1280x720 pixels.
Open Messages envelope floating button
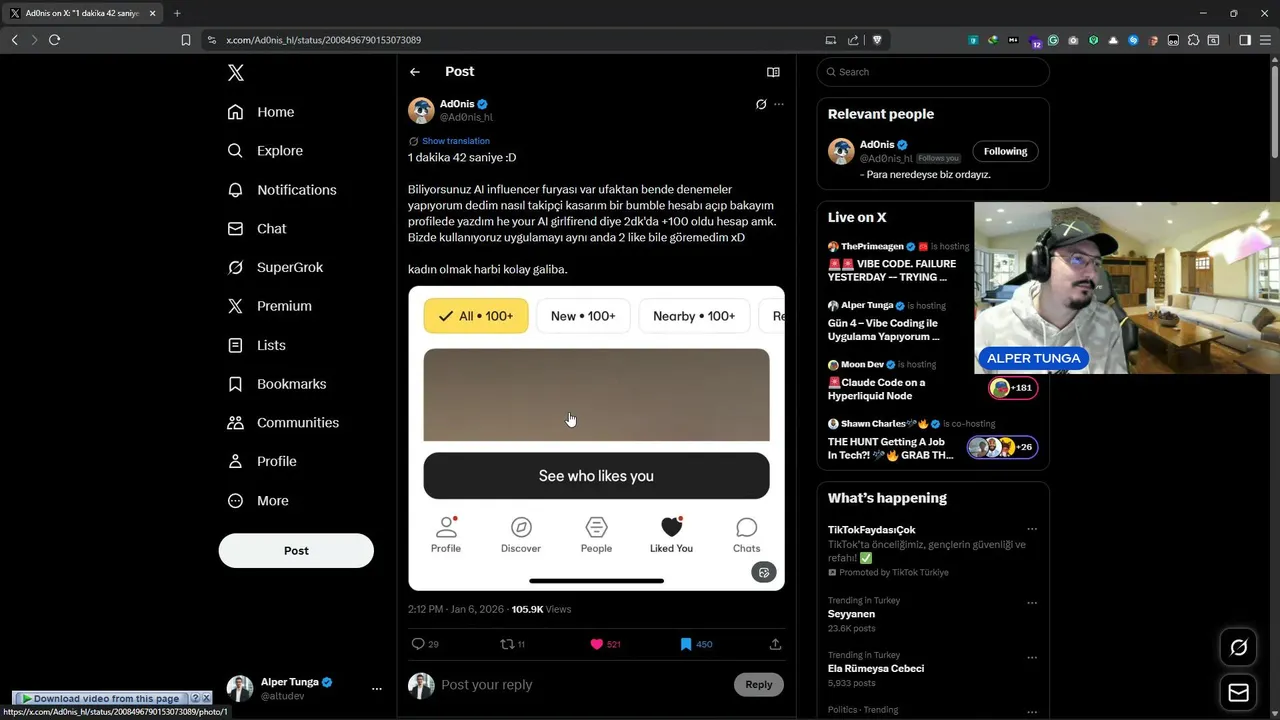click(1239, 693)
